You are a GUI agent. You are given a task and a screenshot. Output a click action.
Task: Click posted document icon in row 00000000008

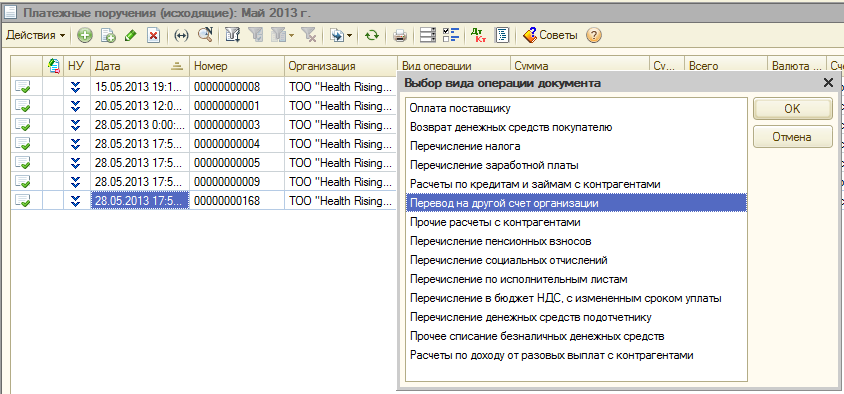coord(22,87)
